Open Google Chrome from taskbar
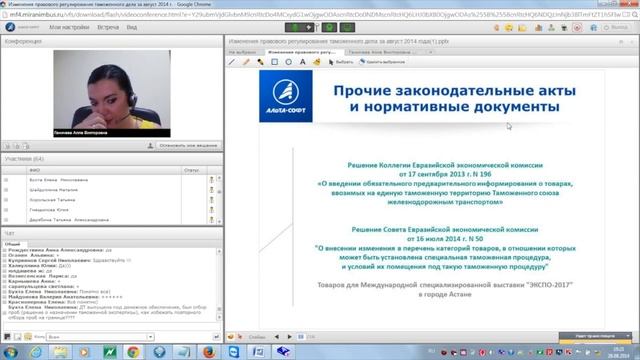 pos(133,352)
